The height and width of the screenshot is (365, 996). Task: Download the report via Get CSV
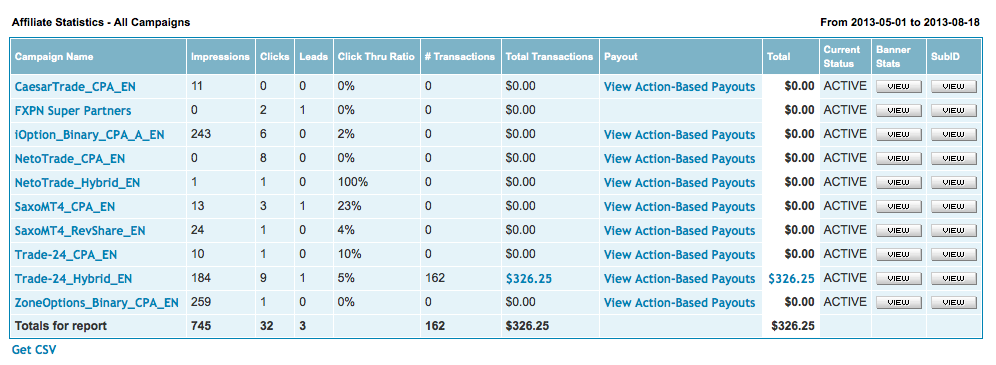34,350
